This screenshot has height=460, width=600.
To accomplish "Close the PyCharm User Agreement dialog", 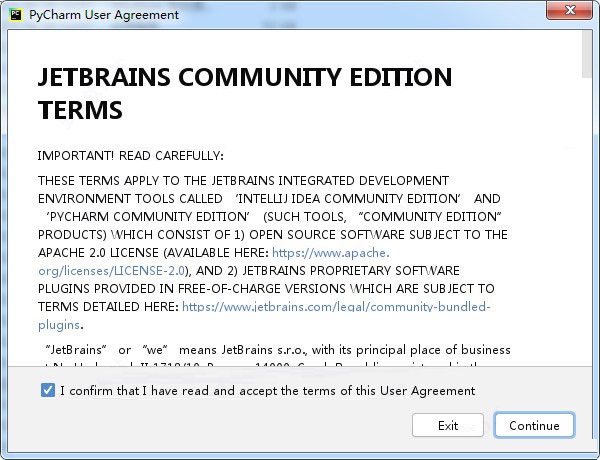I will 569,10.
